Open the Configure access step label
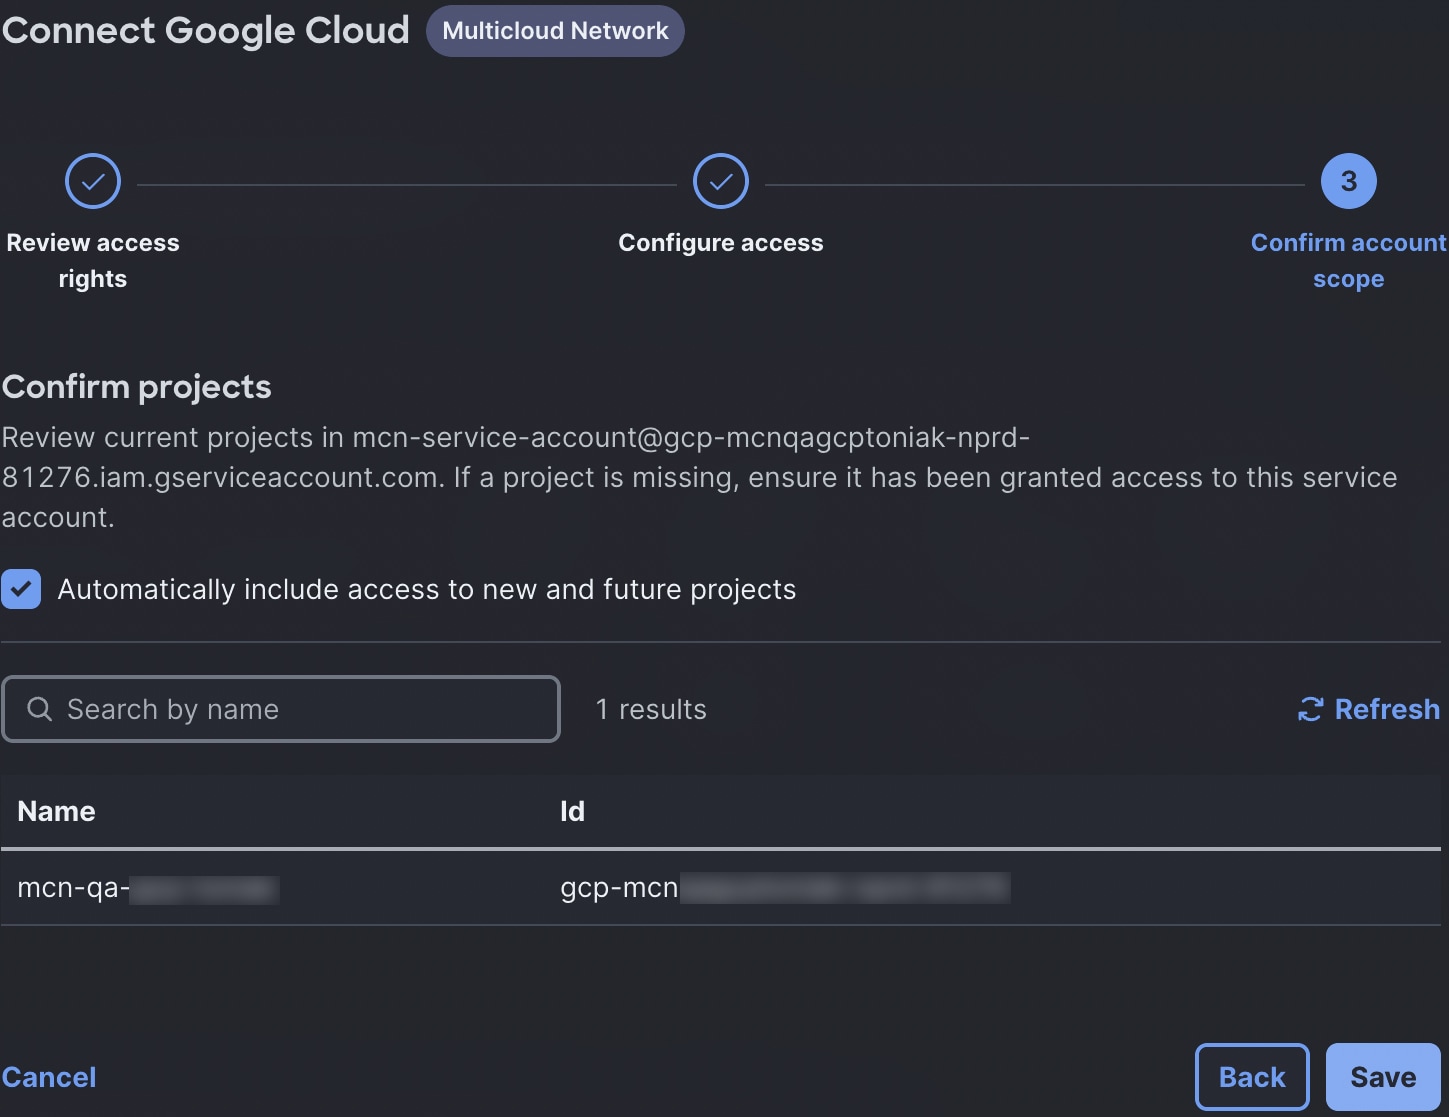Screen dimensions: 1449x1117 point(721,243)
